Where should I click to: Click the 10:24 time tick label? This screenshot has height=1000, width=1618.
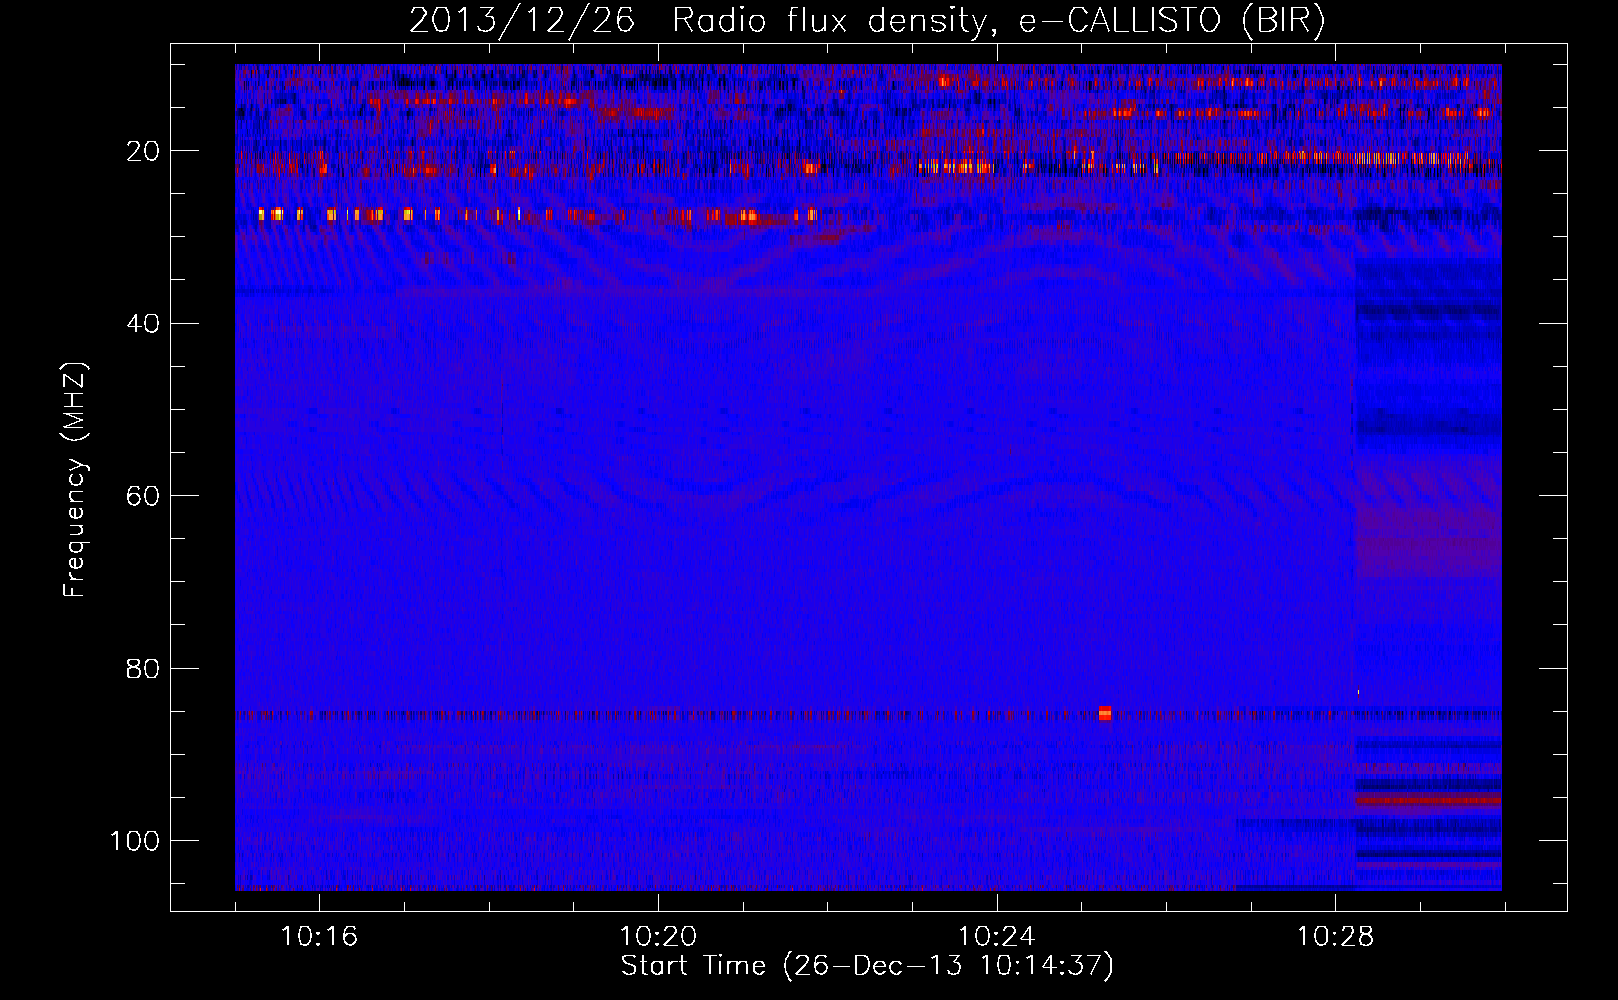point(996,937)
